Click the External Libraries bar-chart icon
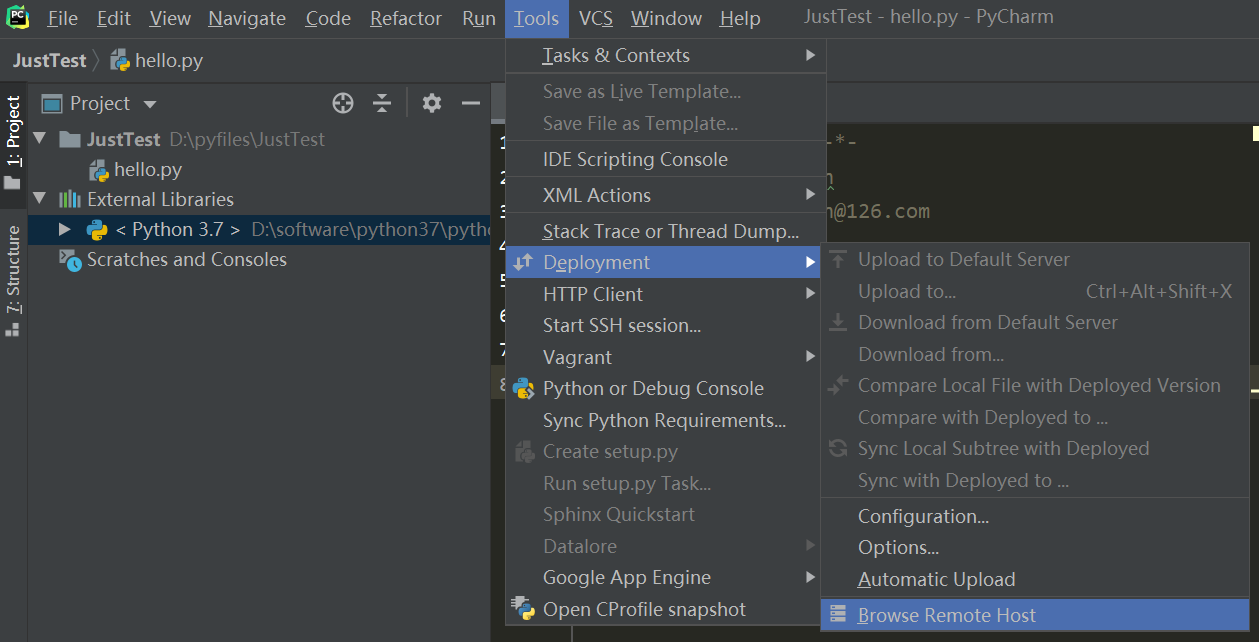 coord(70,199)
